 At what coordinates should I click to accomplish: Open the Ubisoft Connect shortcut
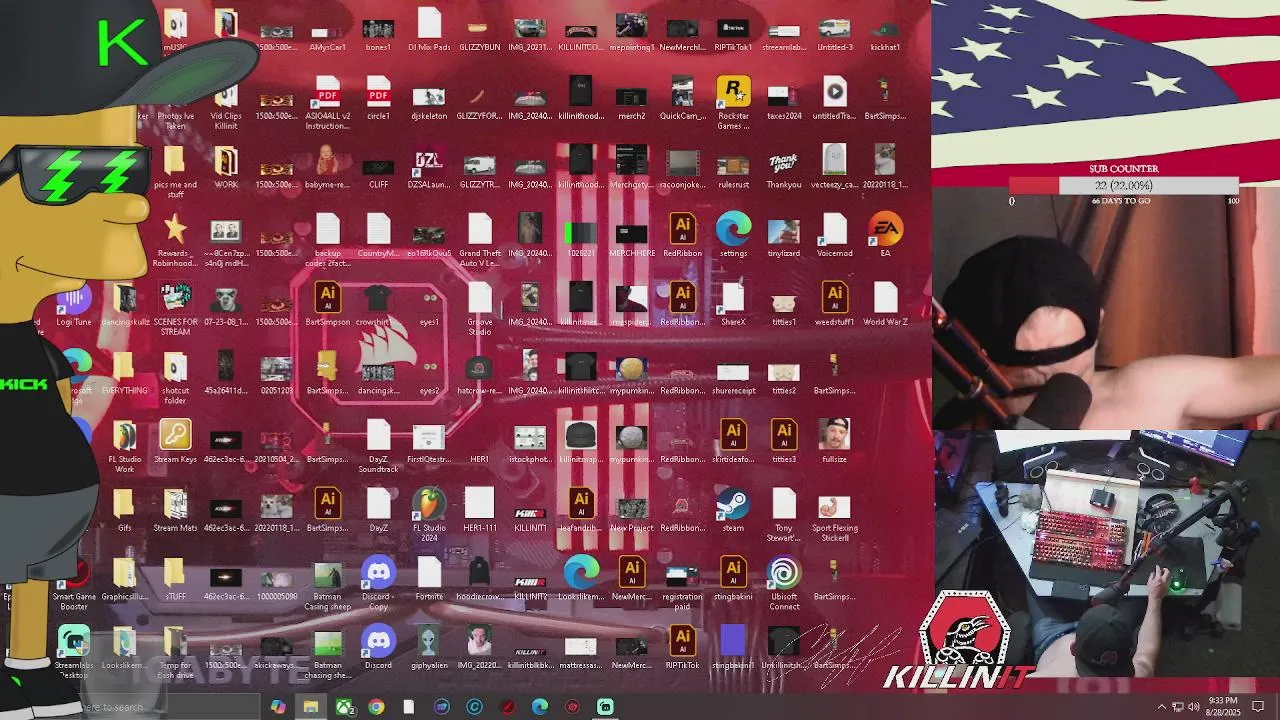click(x=784, y=573)
